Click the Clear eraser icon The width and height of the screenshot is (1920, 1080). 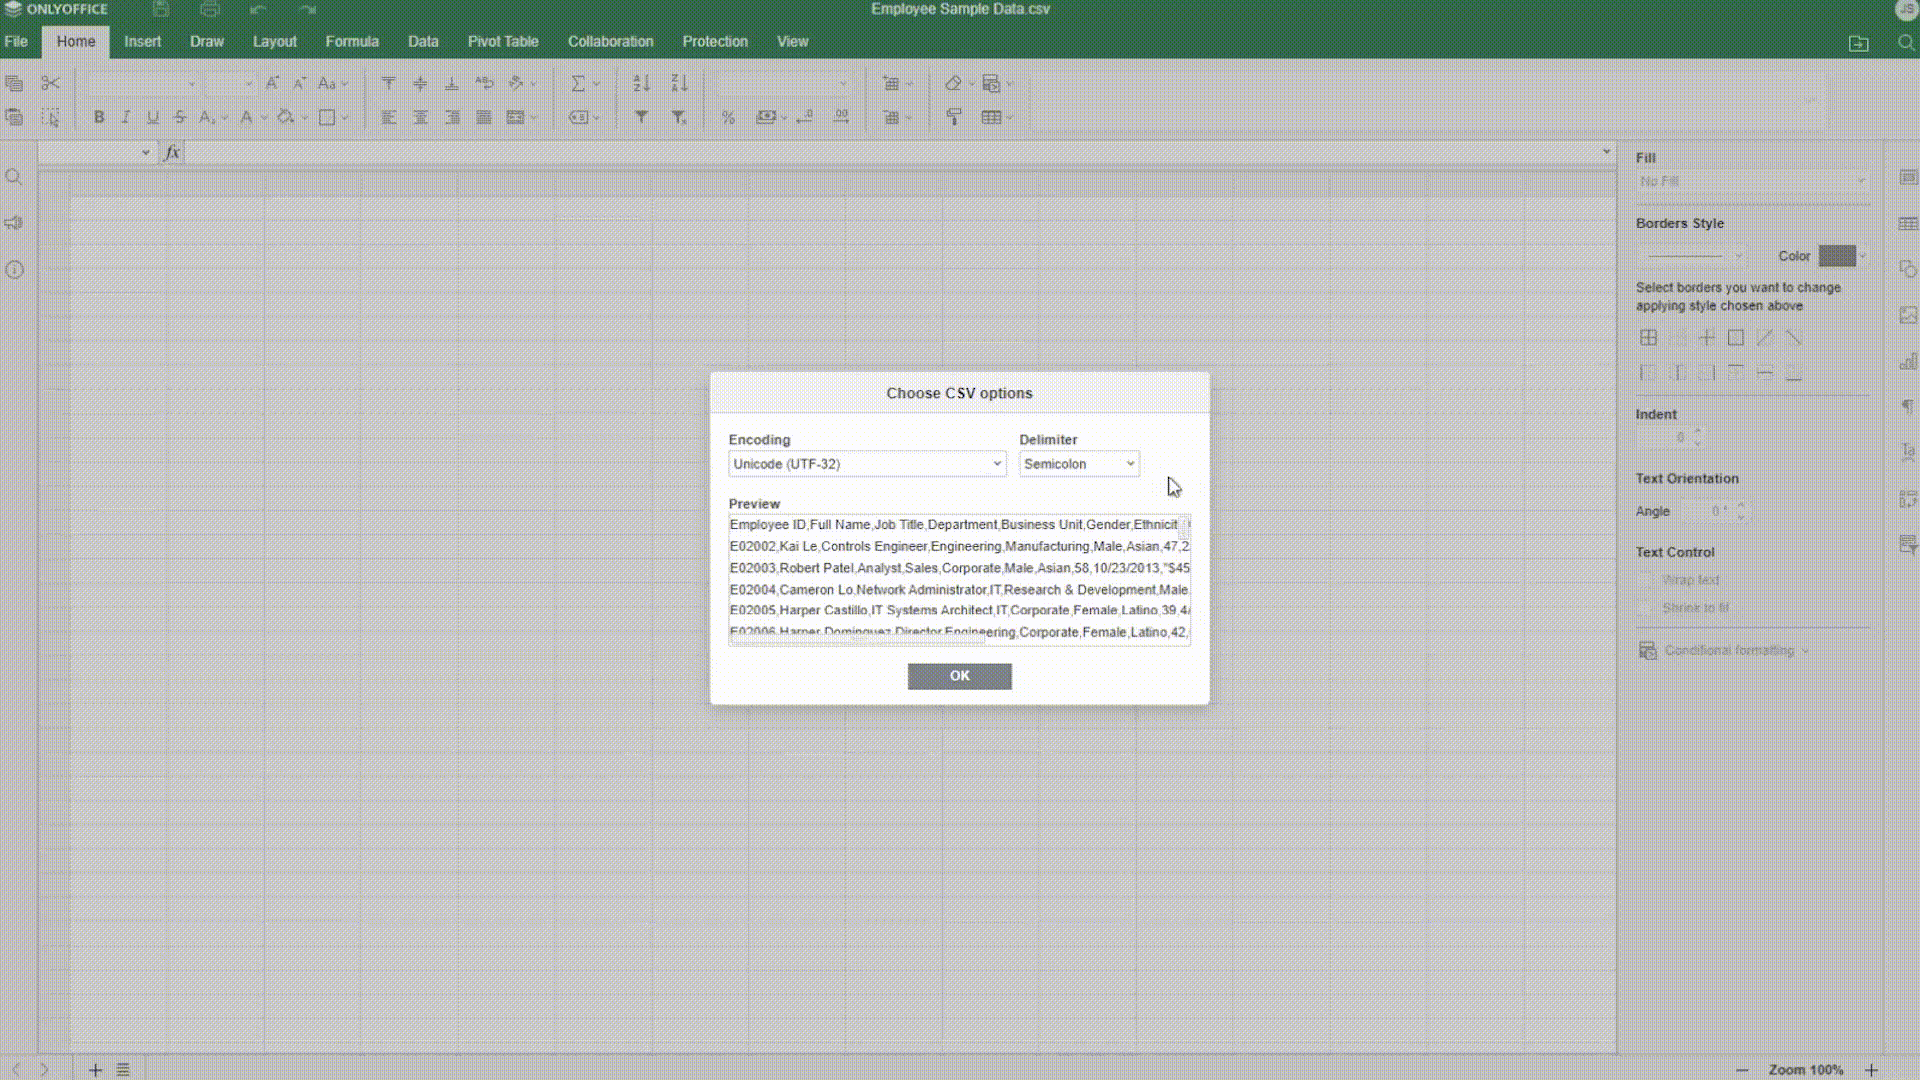pyautogui.click(x=953, y=83)
